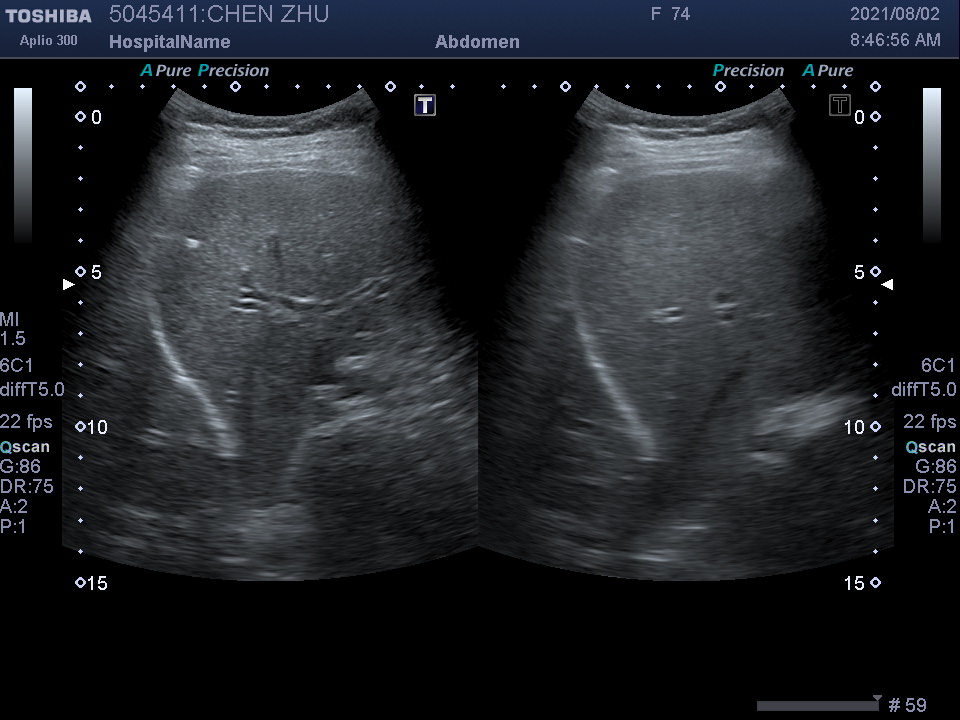
Task: Click the right DR:75 dynamic range value
Action: (x=929, y=487)
